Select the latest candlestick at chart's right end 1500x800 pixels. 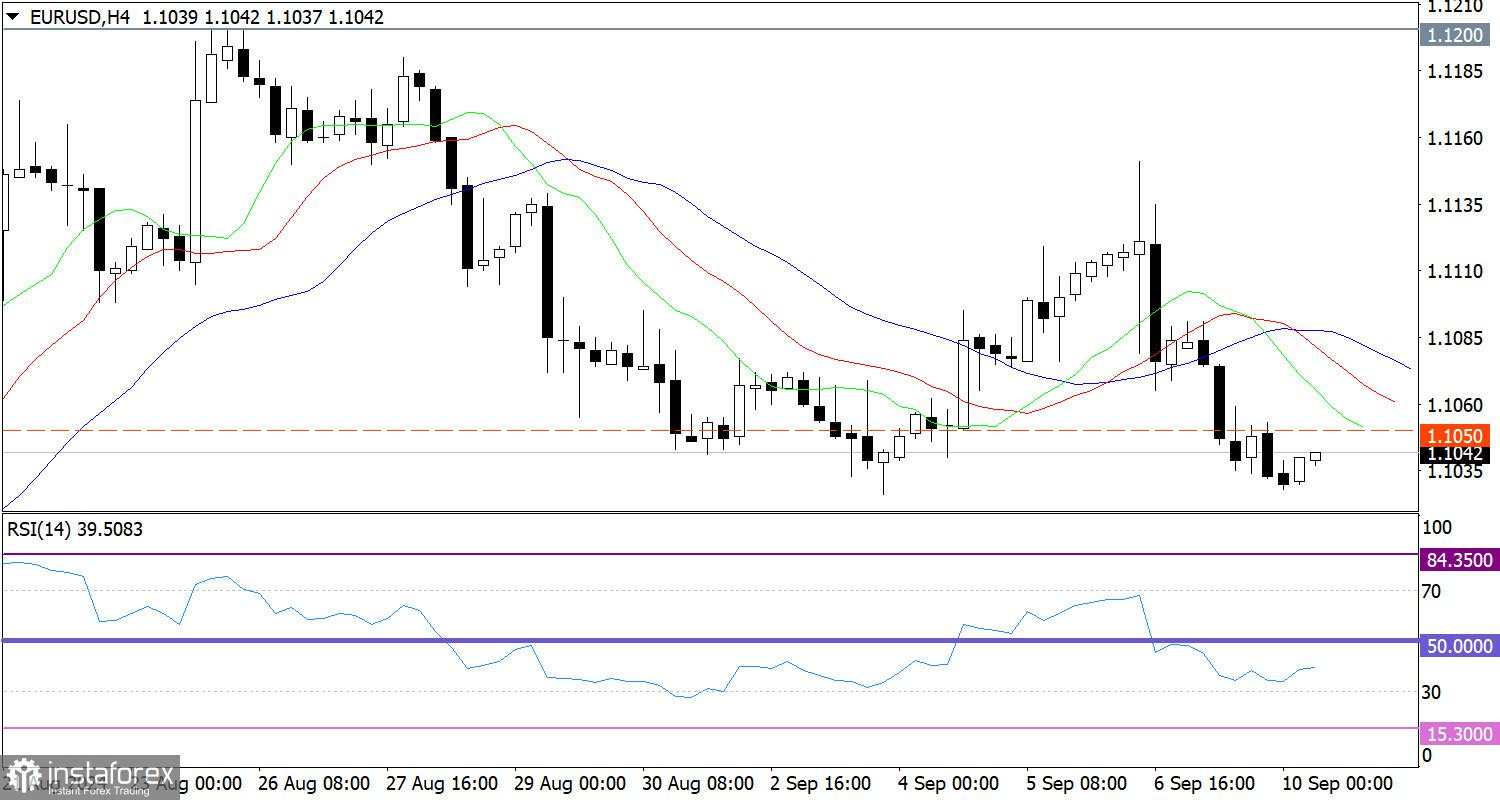point(1315,457)
